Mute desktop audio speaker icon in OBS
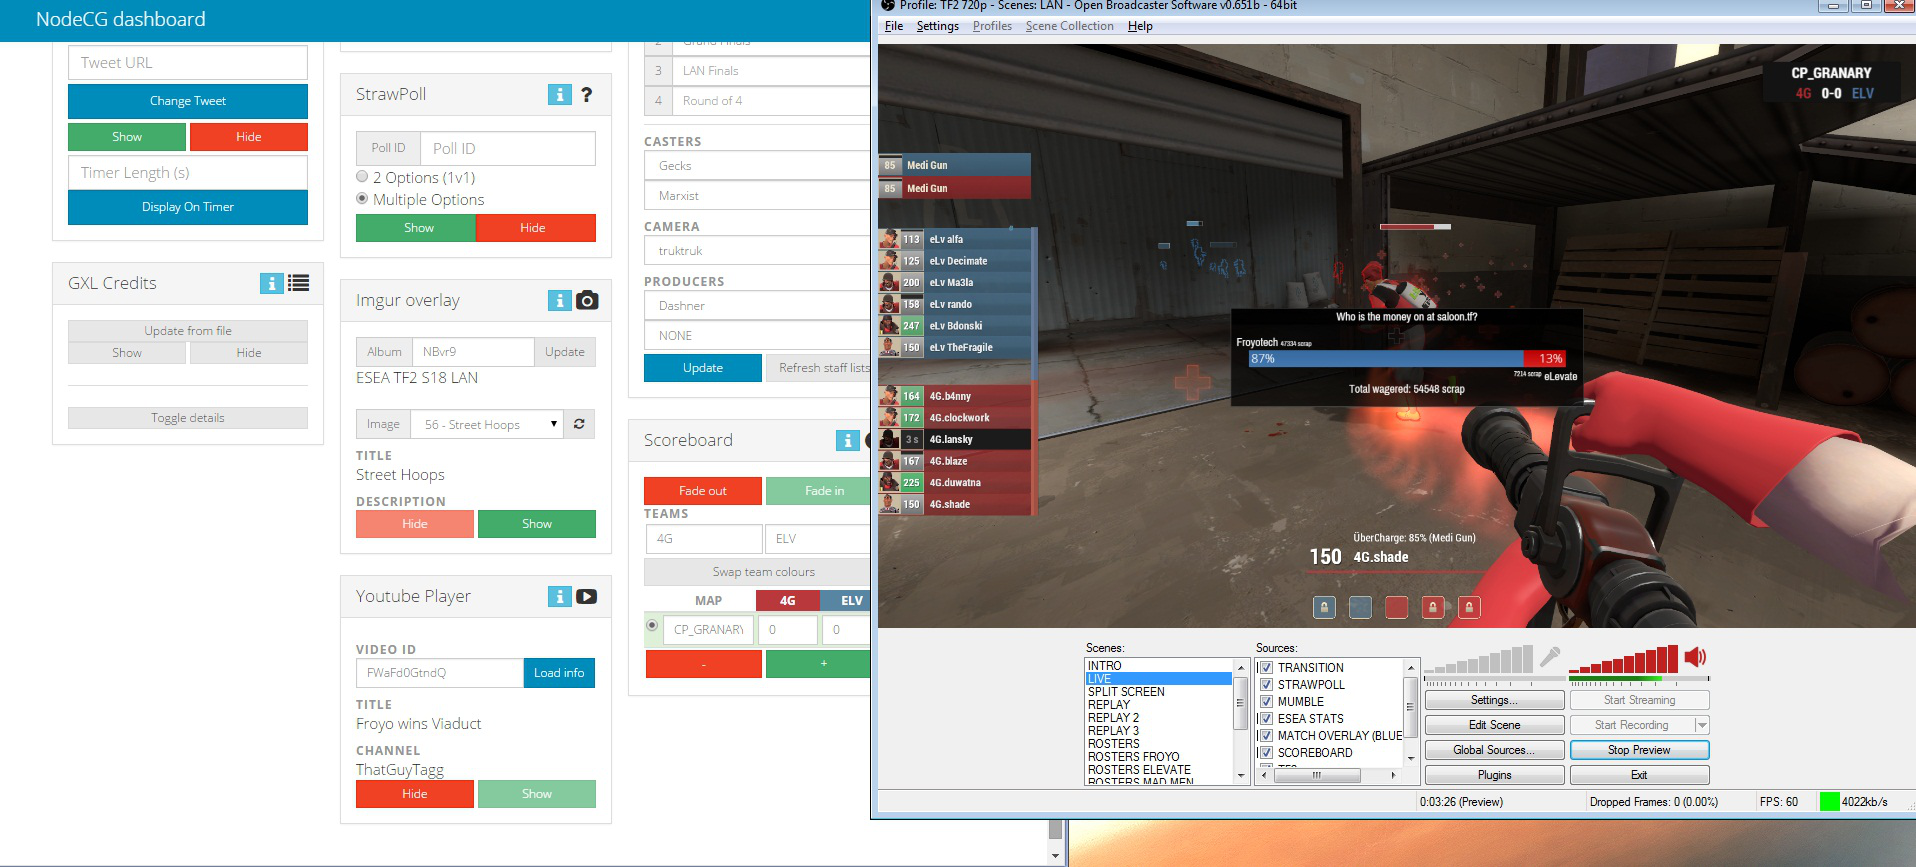The image size is (1916, 867). (x=1695, y=657)
